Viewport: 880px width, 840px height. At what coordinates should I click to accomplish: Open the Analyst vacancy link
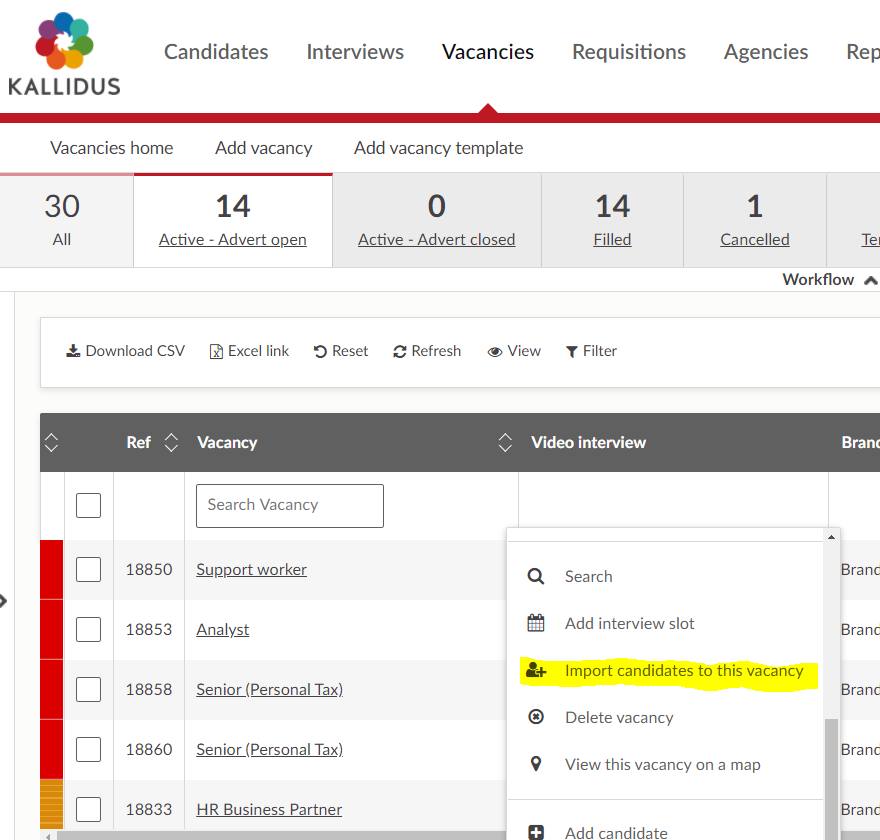[222, 629]
